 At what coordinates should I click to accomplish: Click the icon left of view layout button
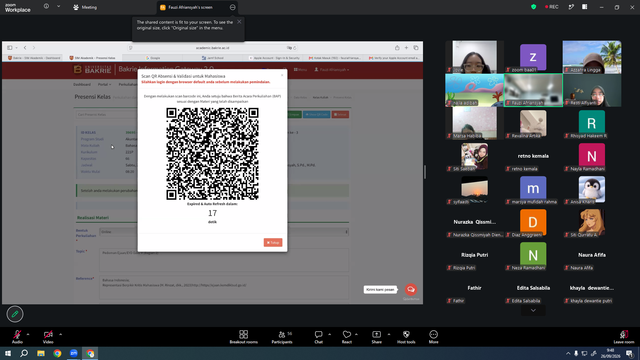click(571, 7)
